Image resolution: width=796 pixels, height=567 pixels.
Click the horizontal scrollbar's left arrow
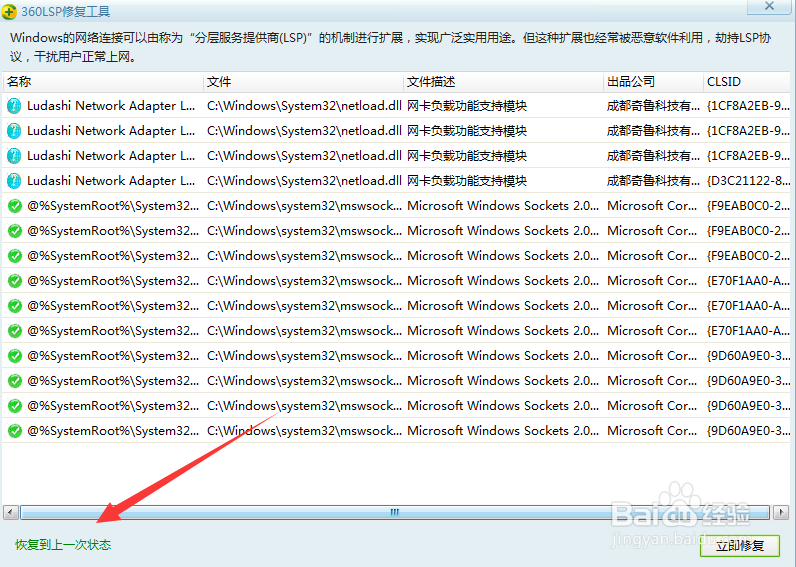11,512
